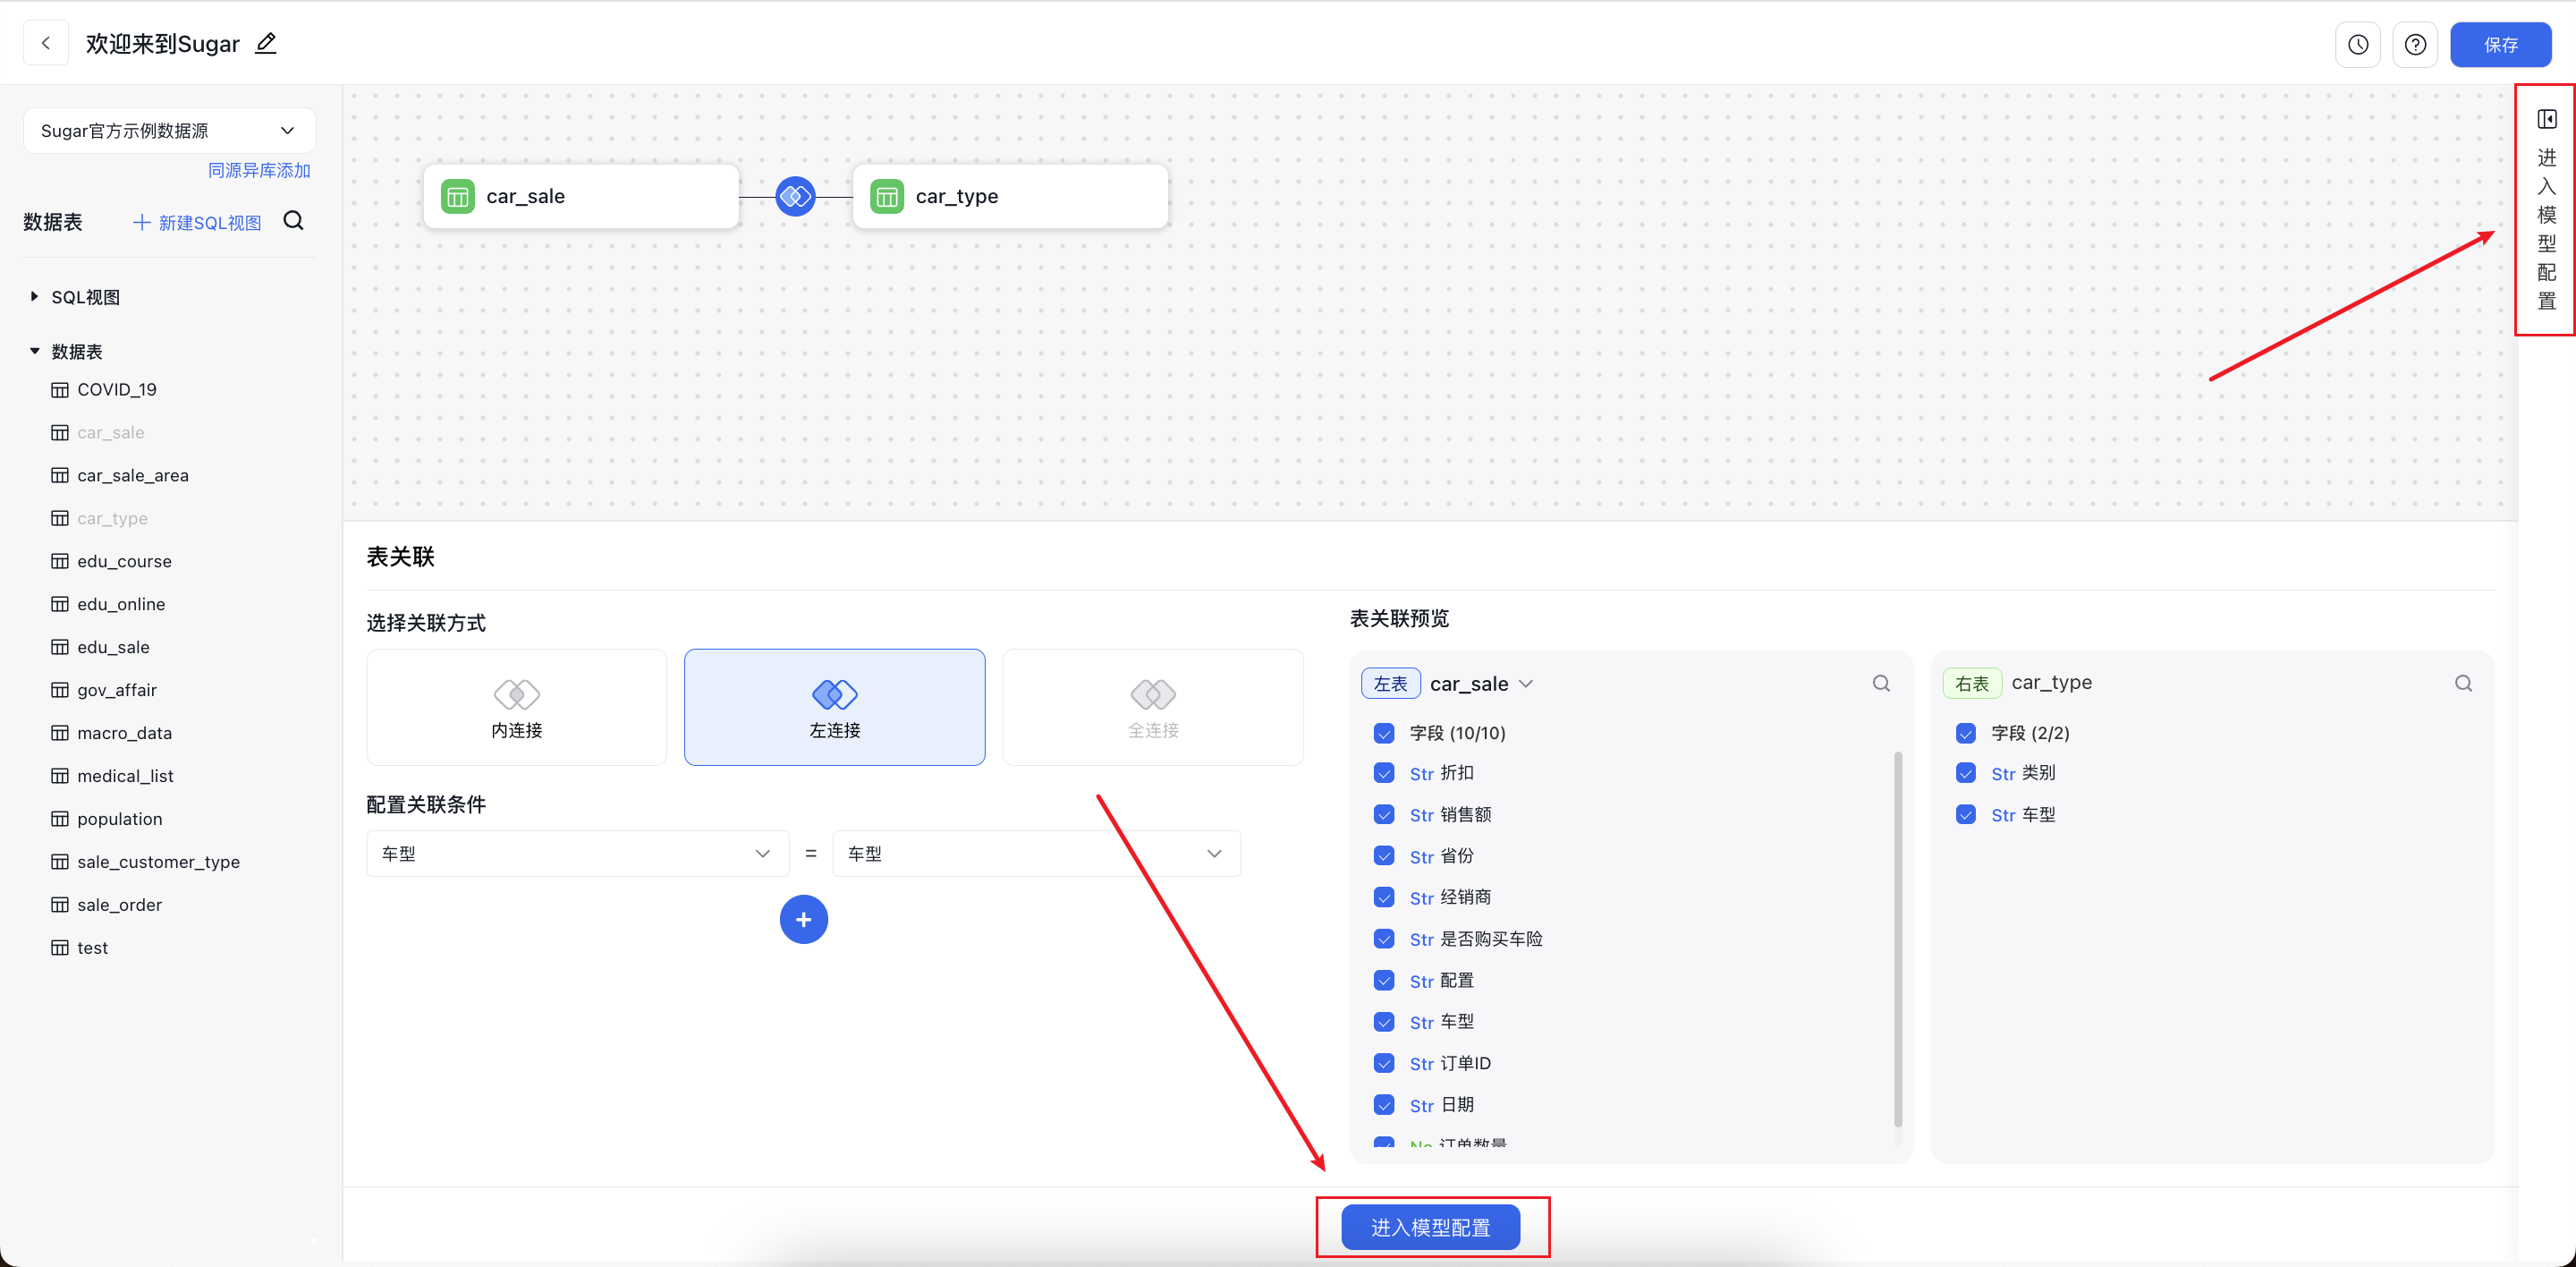Click the field list scrollbar
Viewport: 2576px width, 1267px height.
click(1898, 939)
